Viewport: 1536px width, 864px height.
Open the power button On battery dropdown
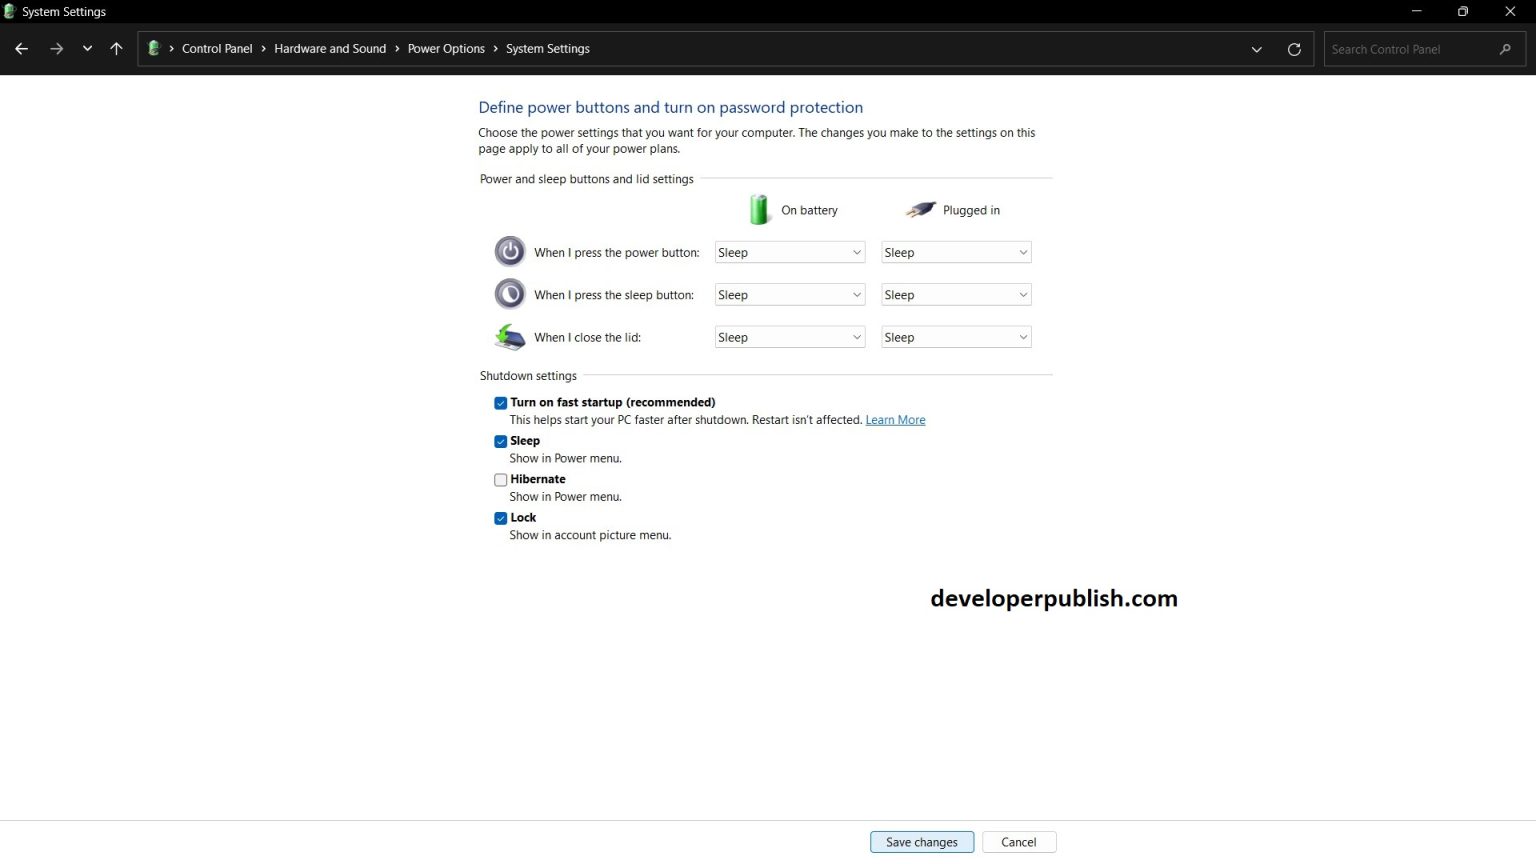pyautogui.click(x=789, y=252)
